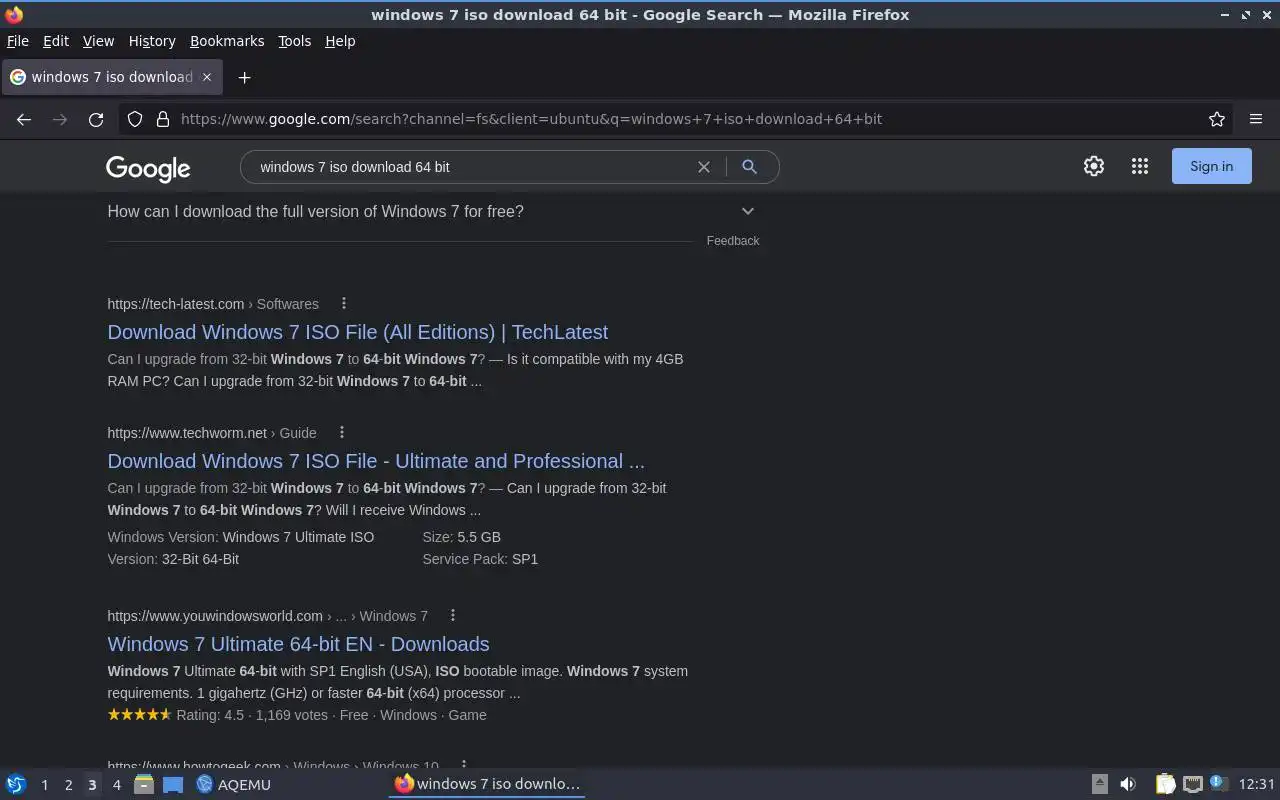
Task: Open the Tools menu
Action: click(x=294, y=41)
